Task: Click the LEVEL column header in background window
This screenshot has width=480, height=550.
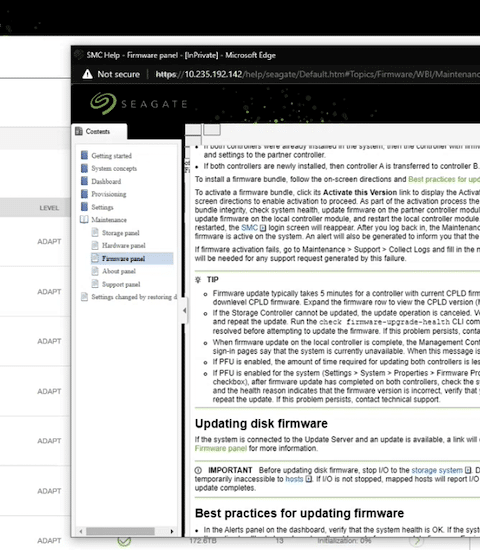Action: (x=49, y=208)
